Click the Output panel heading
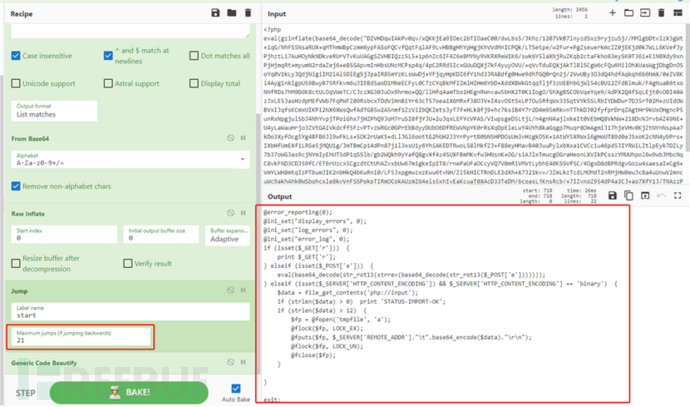The height and width of the screenshot is (407, 690). pyautogui.click(x=280, y=196)
